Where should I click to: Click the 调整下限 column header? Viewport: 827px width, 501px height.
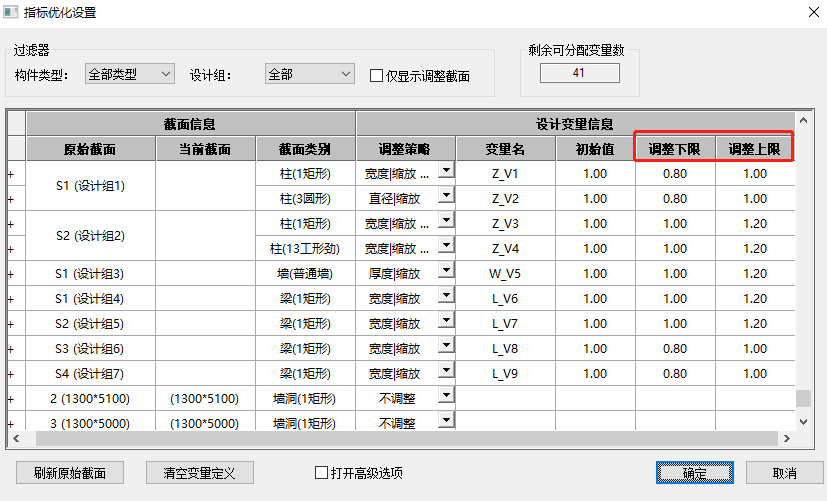coord(675,149)
